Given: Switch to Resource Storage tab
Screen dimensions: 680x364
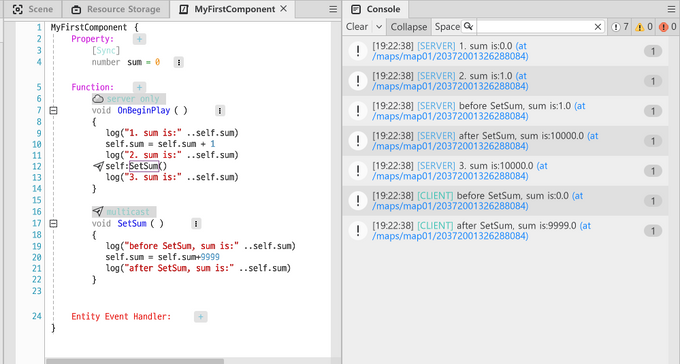Looking at the screenshot, I should (116, 9).
